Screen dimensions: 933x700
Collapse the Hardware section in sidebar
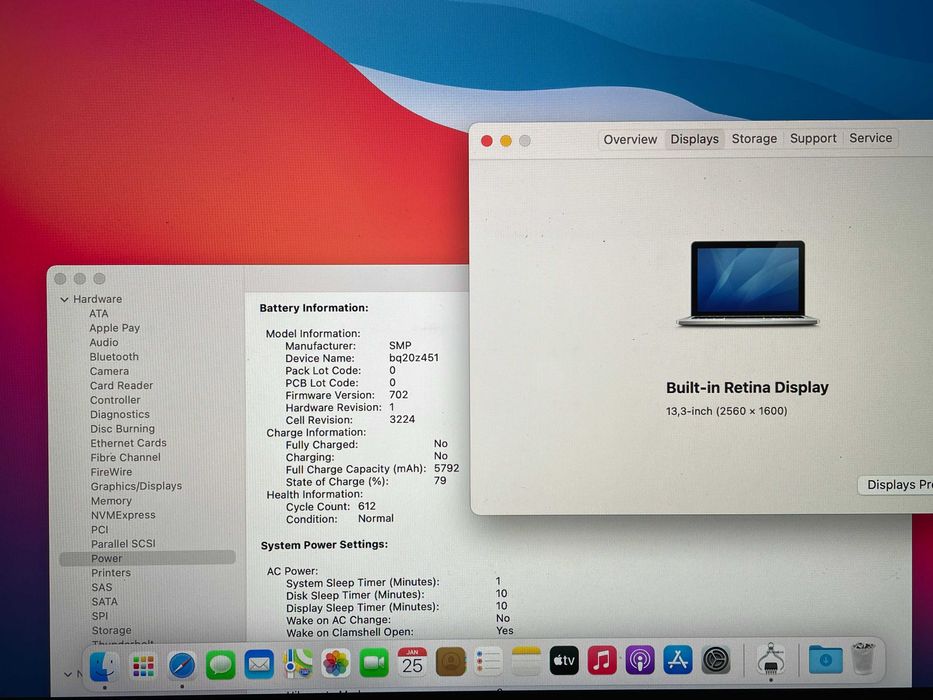64,299
